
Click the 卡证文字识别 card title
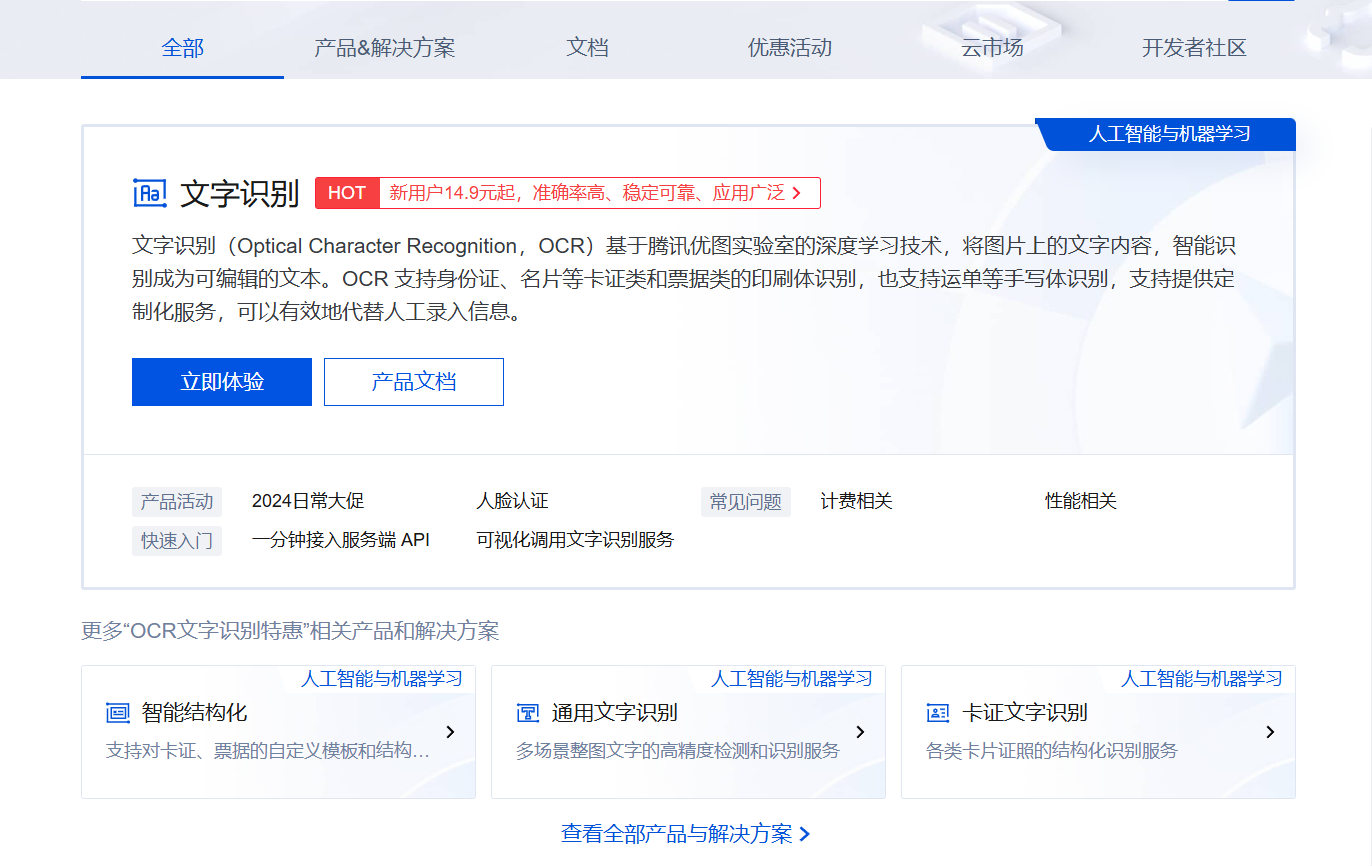coord(1025,713)
